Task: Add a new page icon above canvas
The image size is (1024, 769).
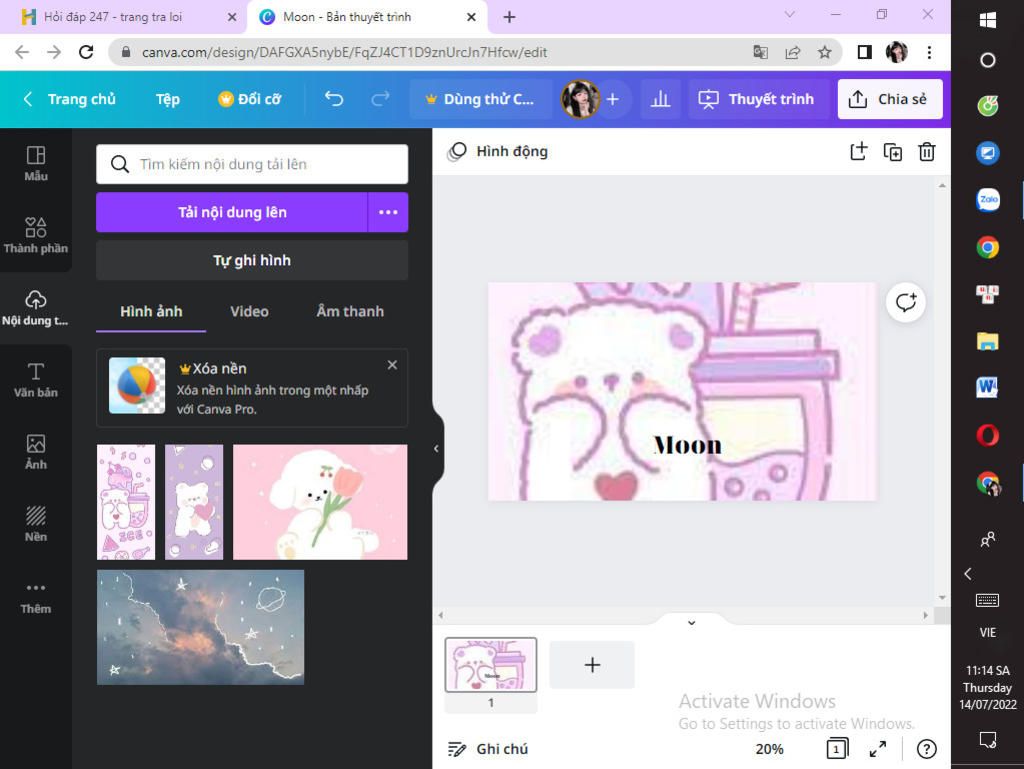Action: point(858,151)
